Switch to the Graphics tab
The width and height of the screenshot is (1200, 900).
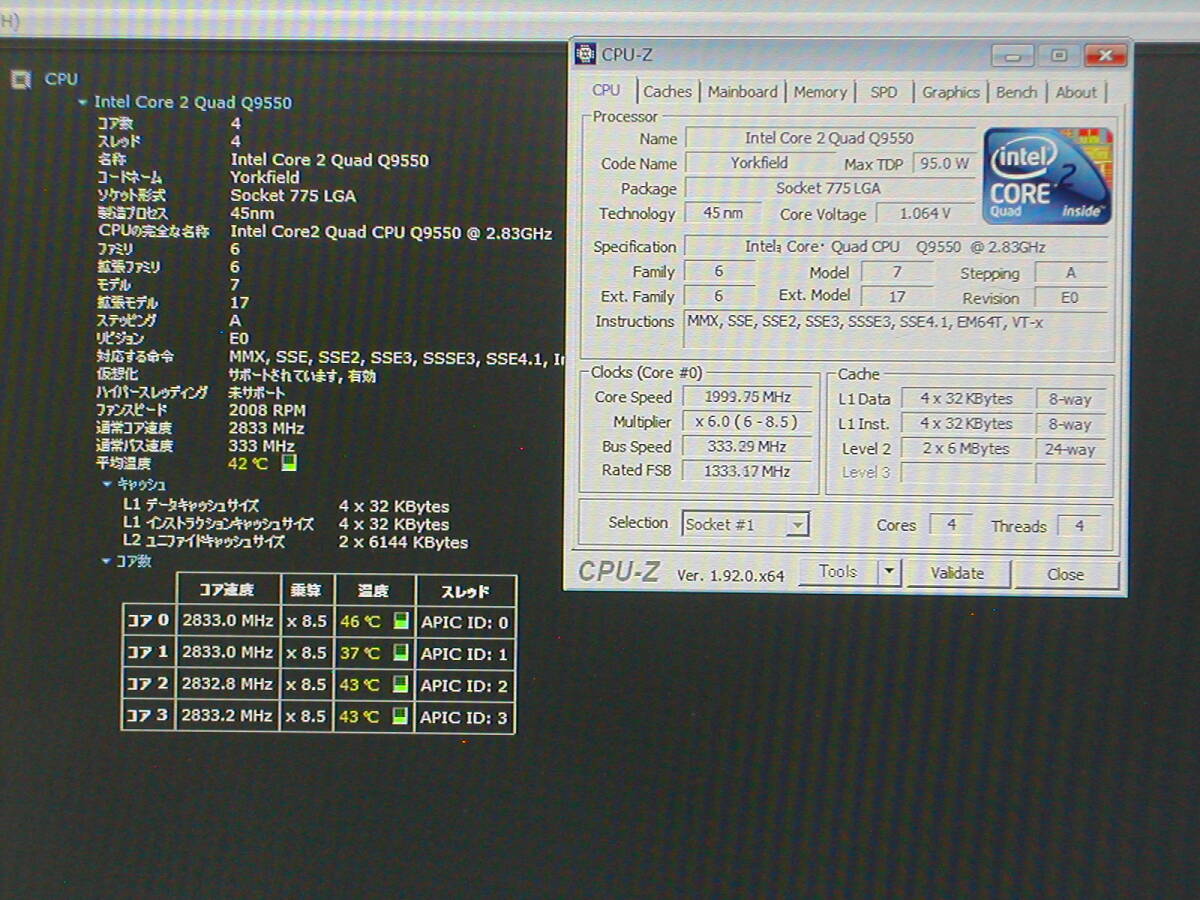[950, 92]
